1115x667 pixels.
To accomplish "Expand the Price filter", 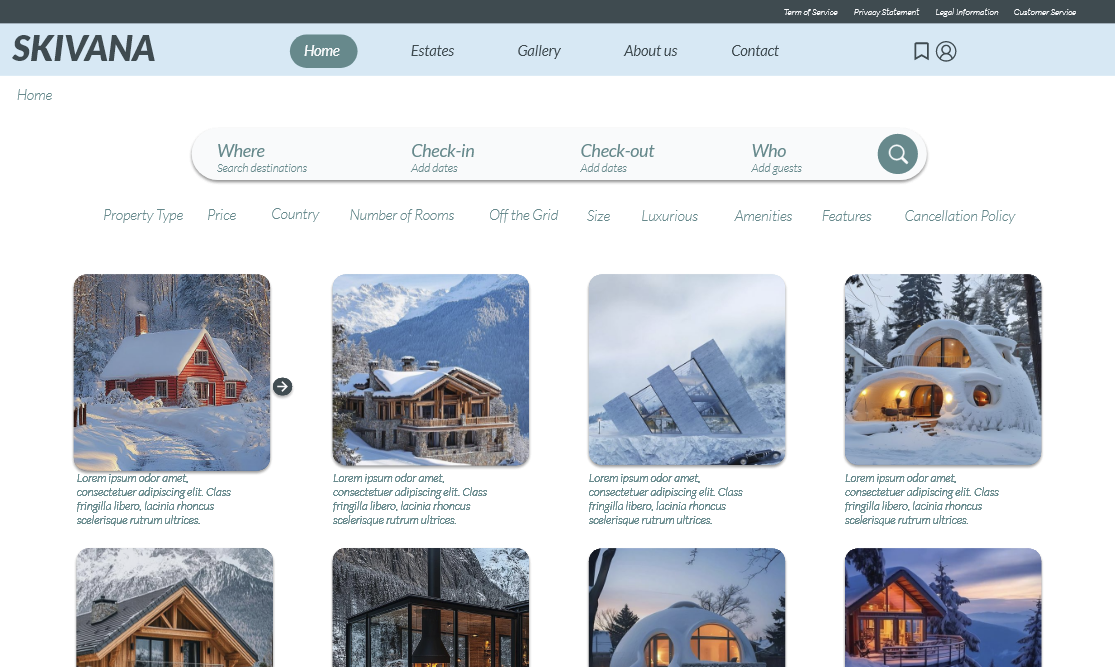I will (x=222, y=216).
